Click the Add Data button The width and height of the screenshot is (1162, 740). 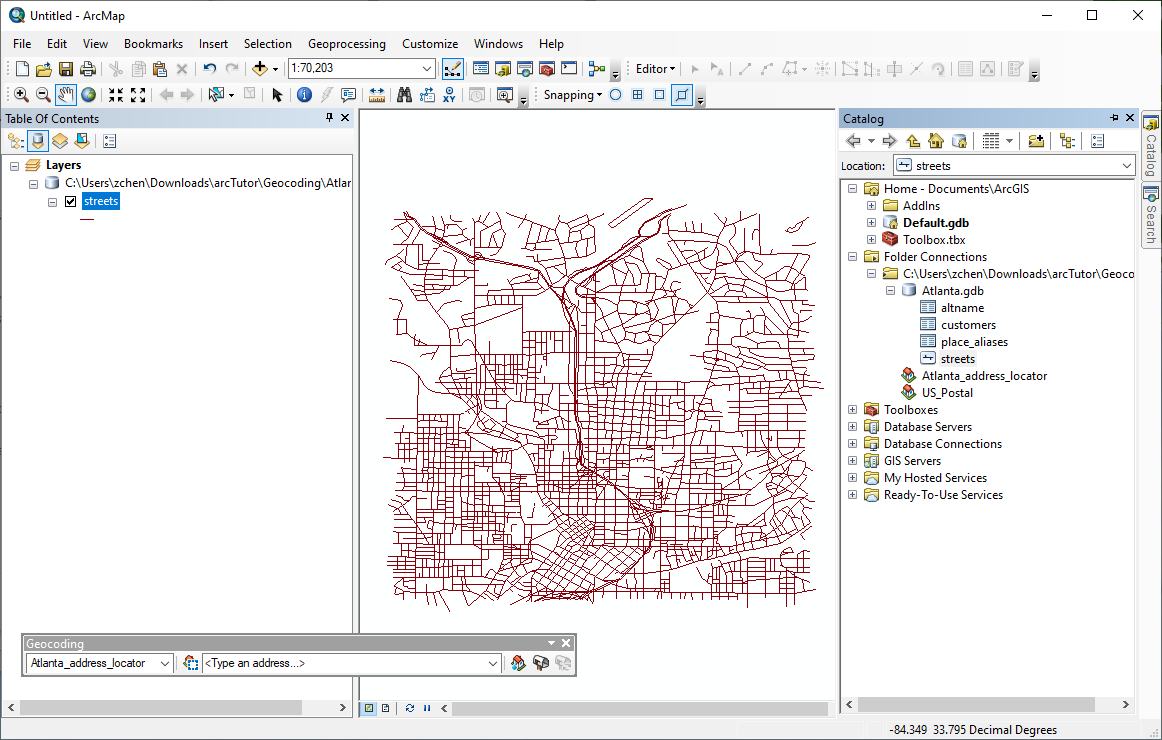click(259, 69)
